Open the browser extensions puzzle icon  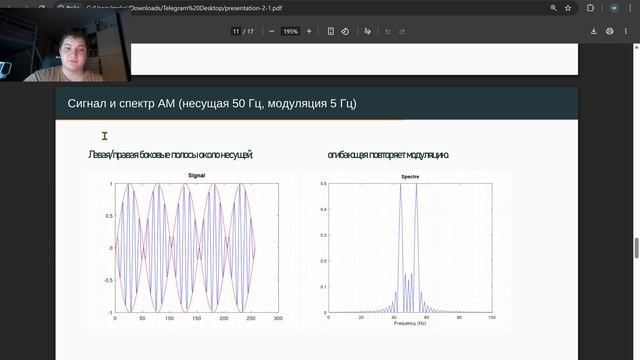click(590, 8)
